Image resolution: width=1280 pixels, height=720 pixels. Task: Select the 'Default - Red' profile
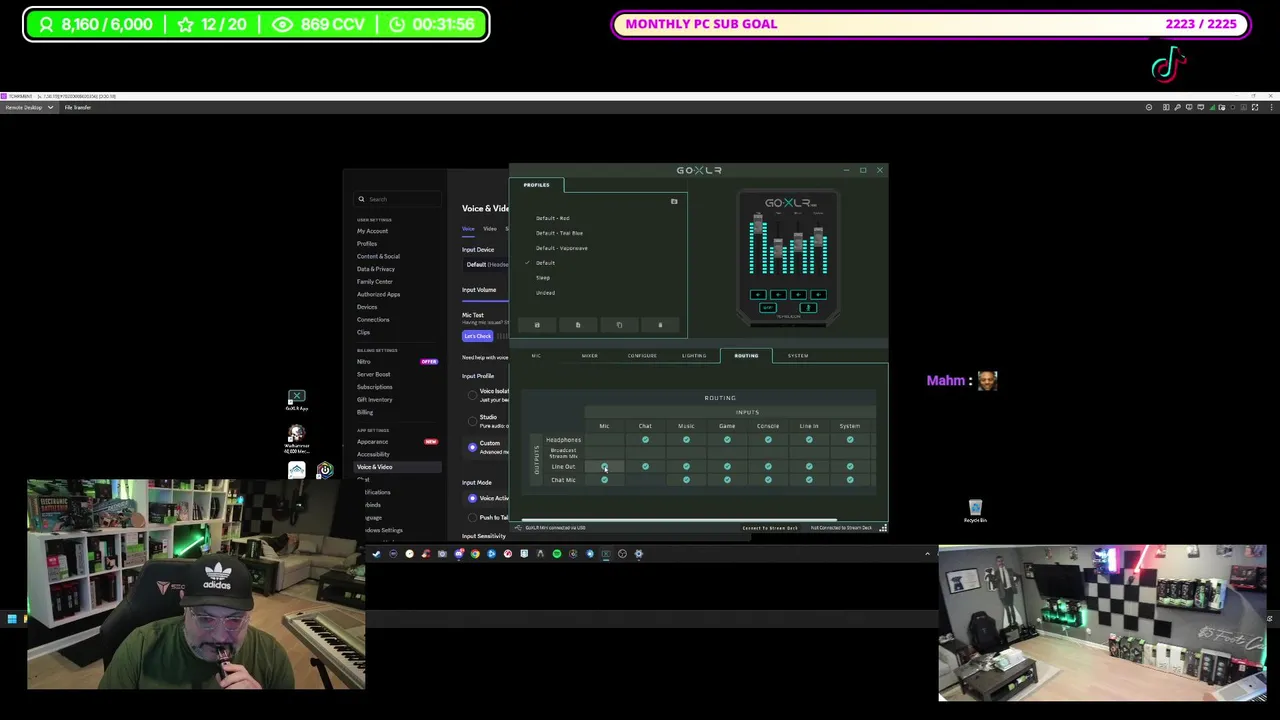click(x=552, y=218)
